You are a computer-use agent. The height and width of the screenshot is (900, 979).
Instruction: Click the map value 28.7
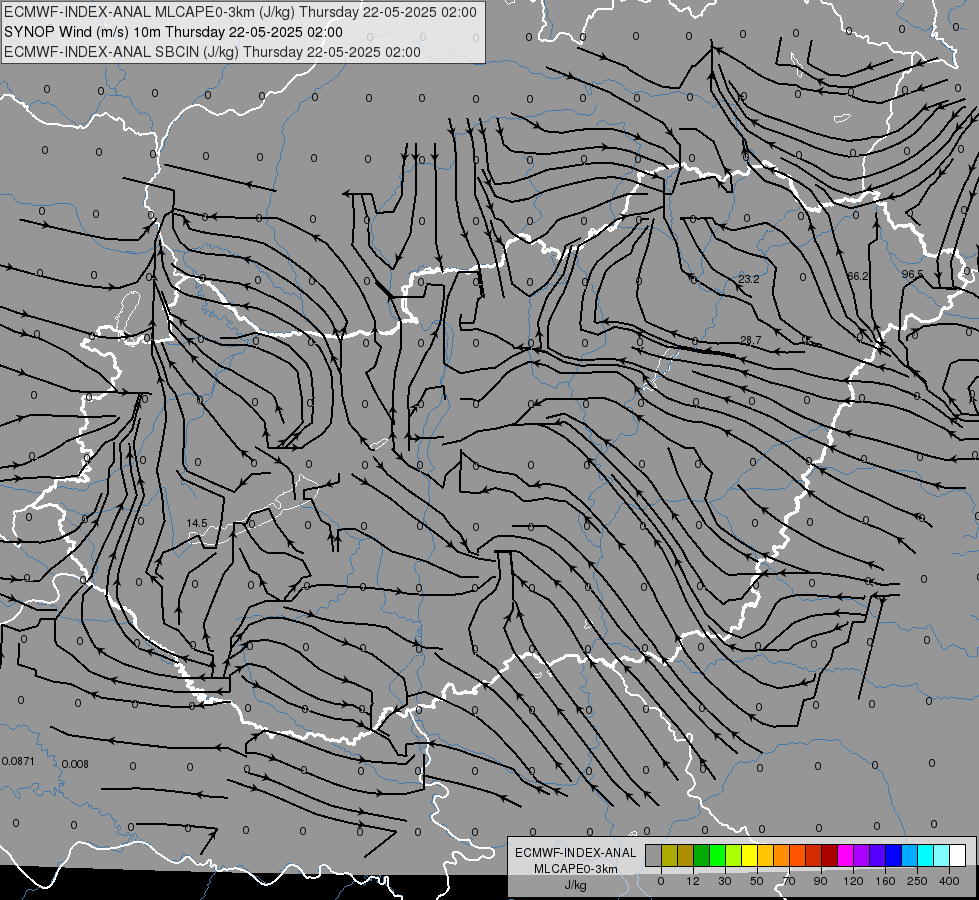tap(750, 340)
